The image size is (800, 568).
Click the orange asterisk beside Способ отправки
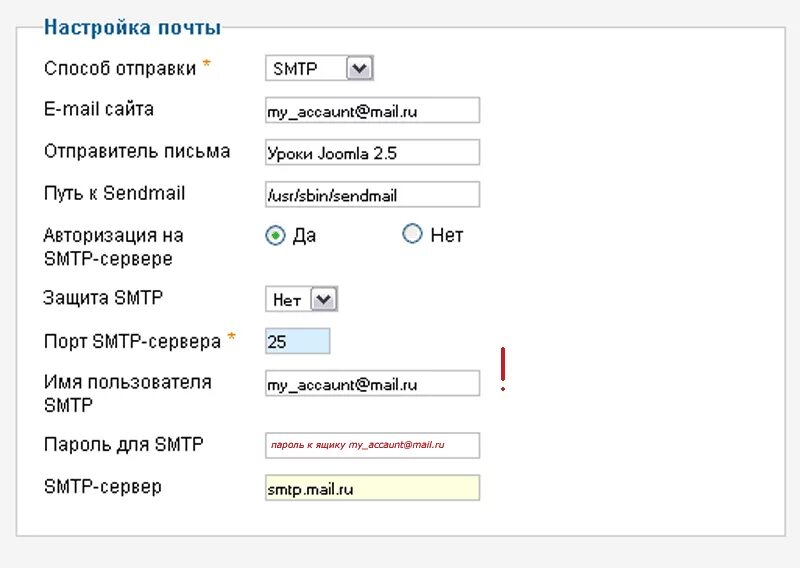tap(207, 65)
